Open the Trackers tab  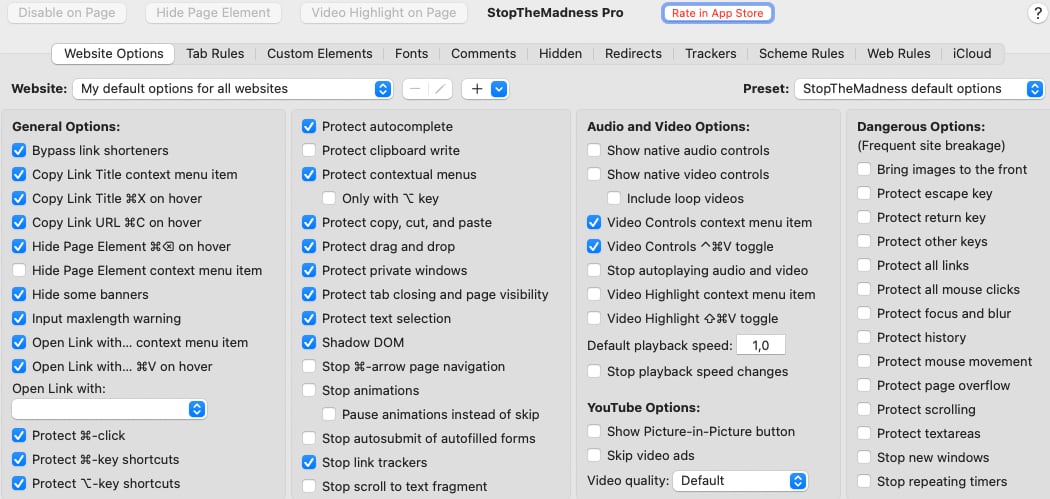click(x=710, y=54)
